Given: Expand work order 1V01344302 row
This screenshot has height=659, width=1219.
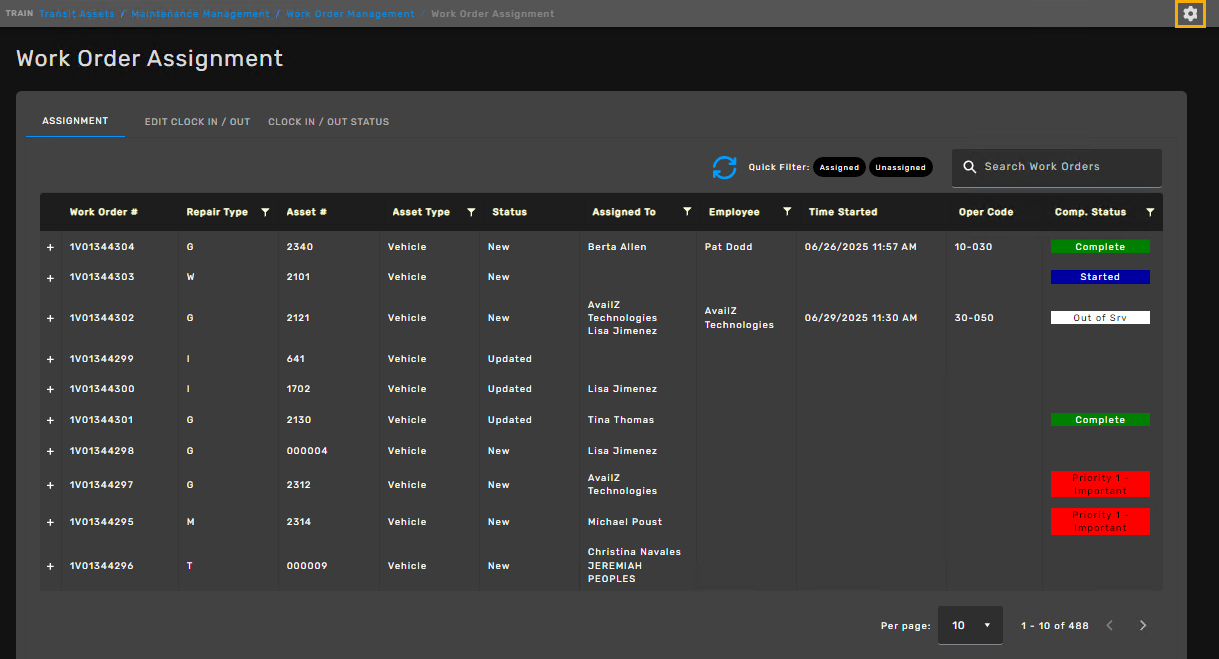Looking at the screenshot, I should click(50, 319).
